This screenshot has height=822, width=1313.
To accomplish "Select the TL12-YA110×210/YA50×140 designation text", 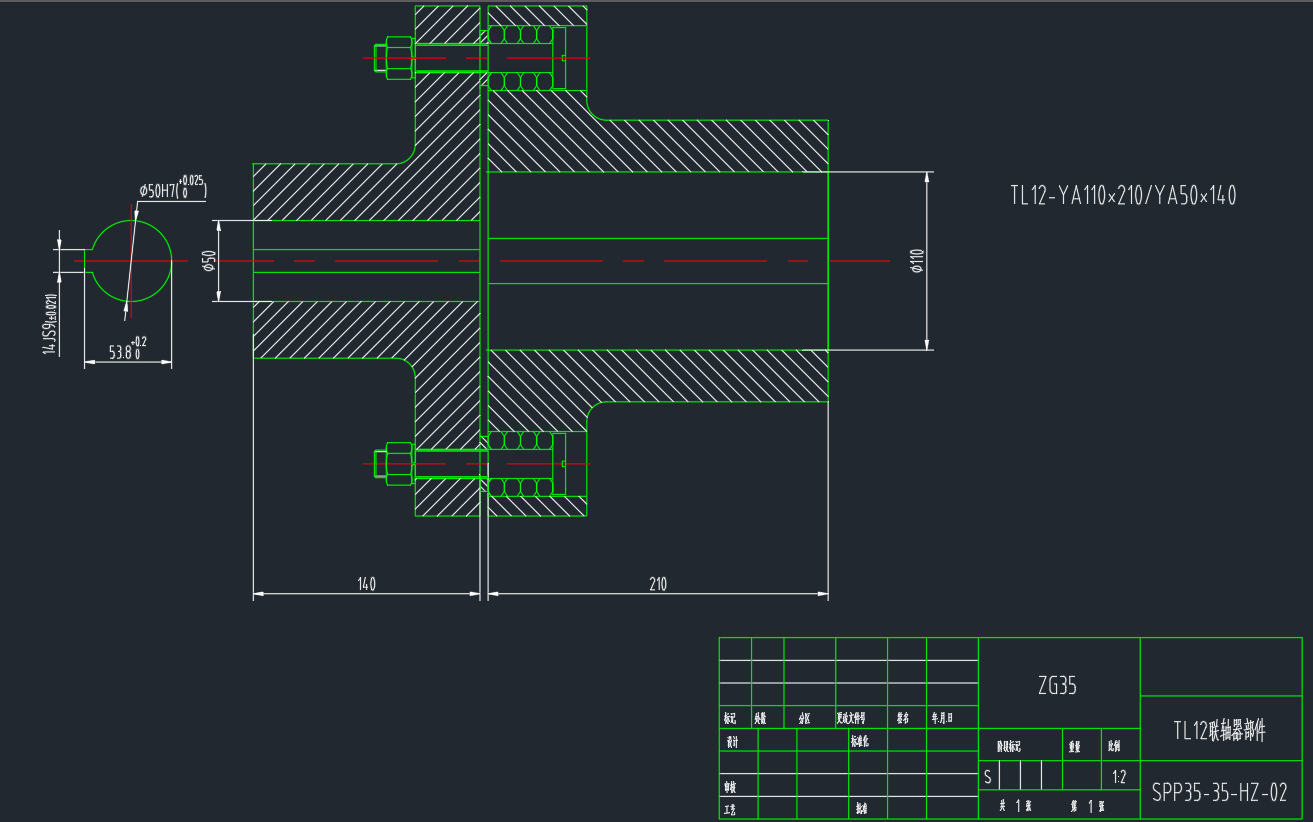I will [x=1123, y=196].
